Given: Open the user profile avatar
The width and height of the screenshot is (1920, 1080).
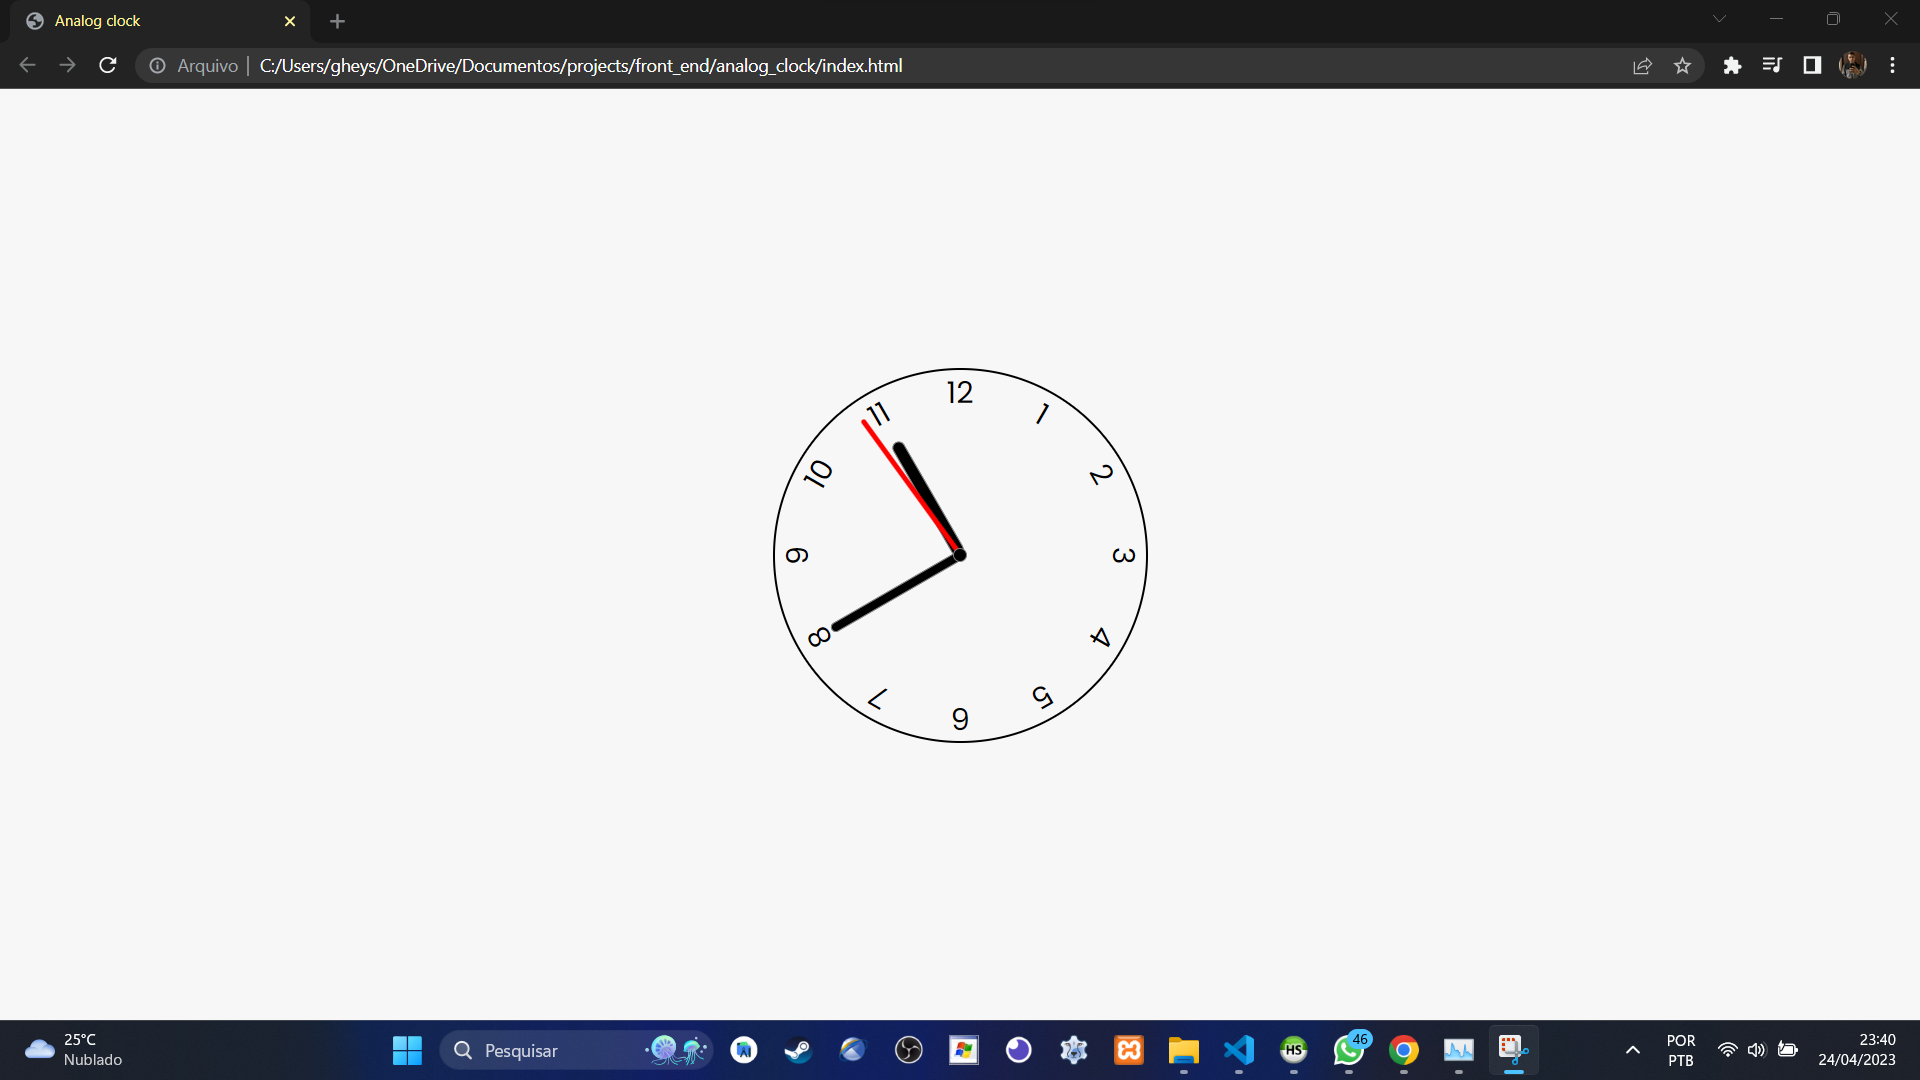Looking at the screenshot, I should [x=1852, y=65].
